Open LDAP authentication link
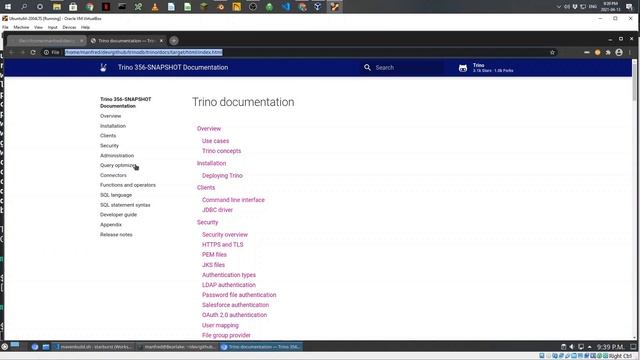The height and width of the screenshot is (360, 640). tap(229, 285)
